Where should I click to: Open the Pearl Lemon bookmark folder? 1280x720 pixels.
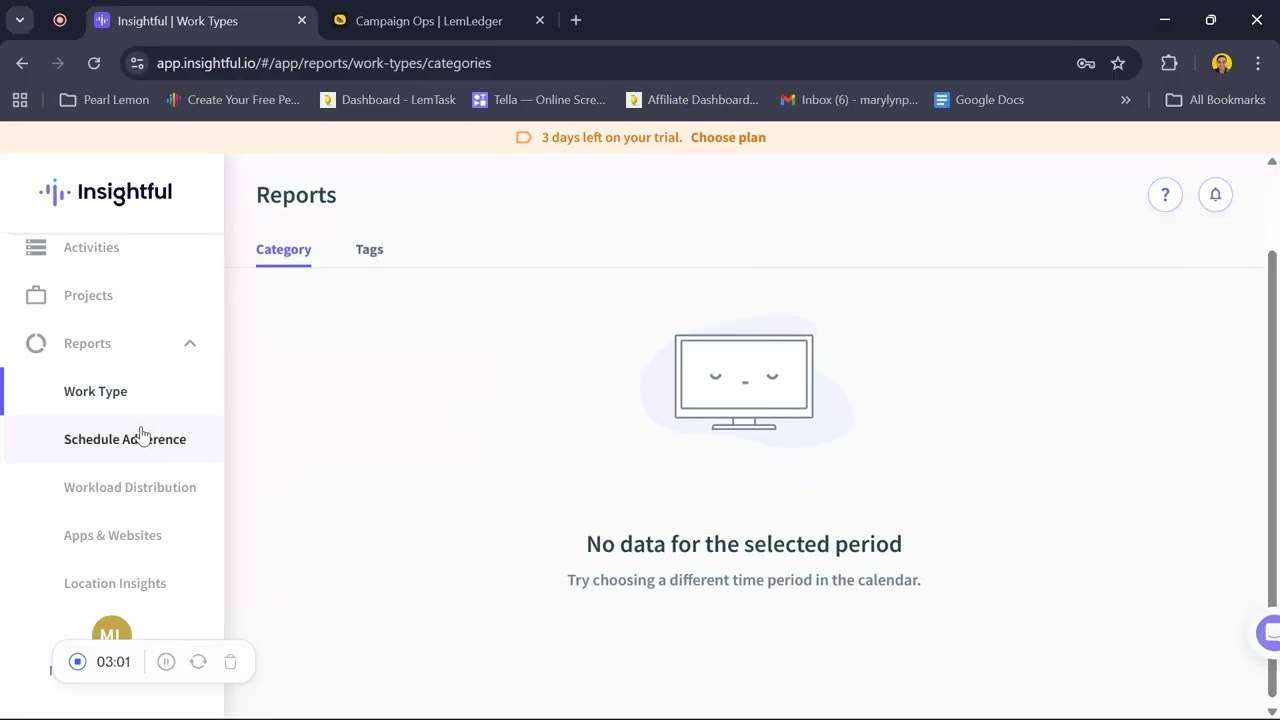(x=104, y=100)
